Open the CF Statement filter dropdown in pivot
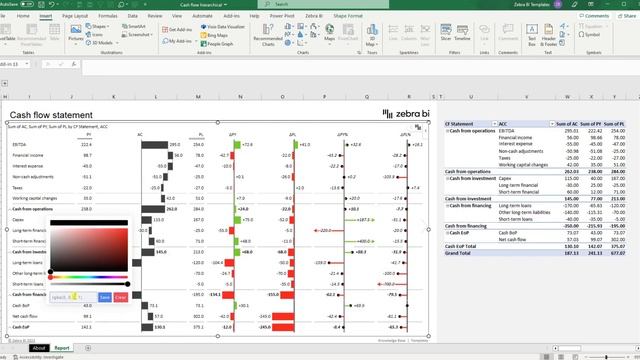Viewport: 640px width, 360px height. (x=494, y=124)
